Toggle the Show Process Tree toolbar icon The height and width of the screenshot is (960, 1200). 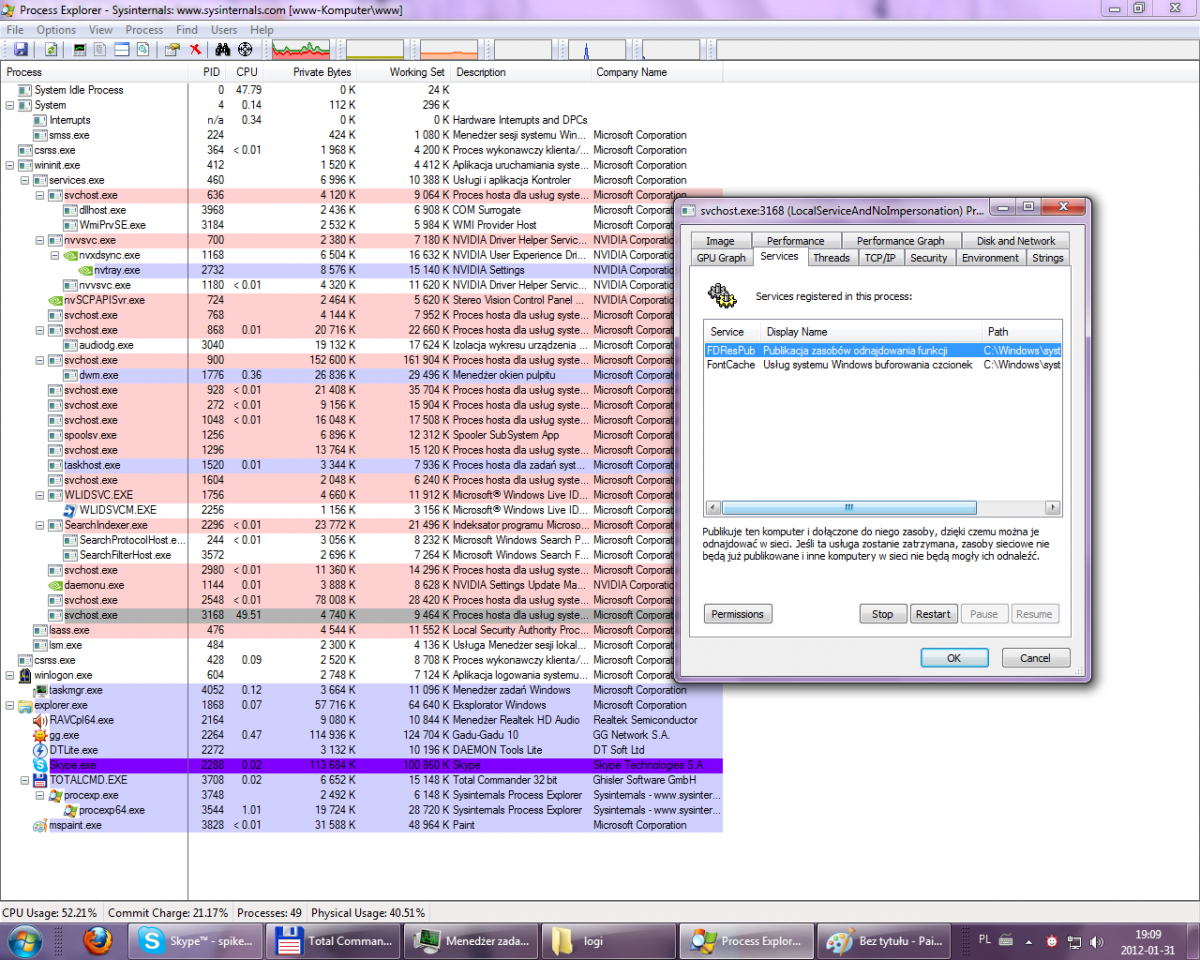(101, 49)
